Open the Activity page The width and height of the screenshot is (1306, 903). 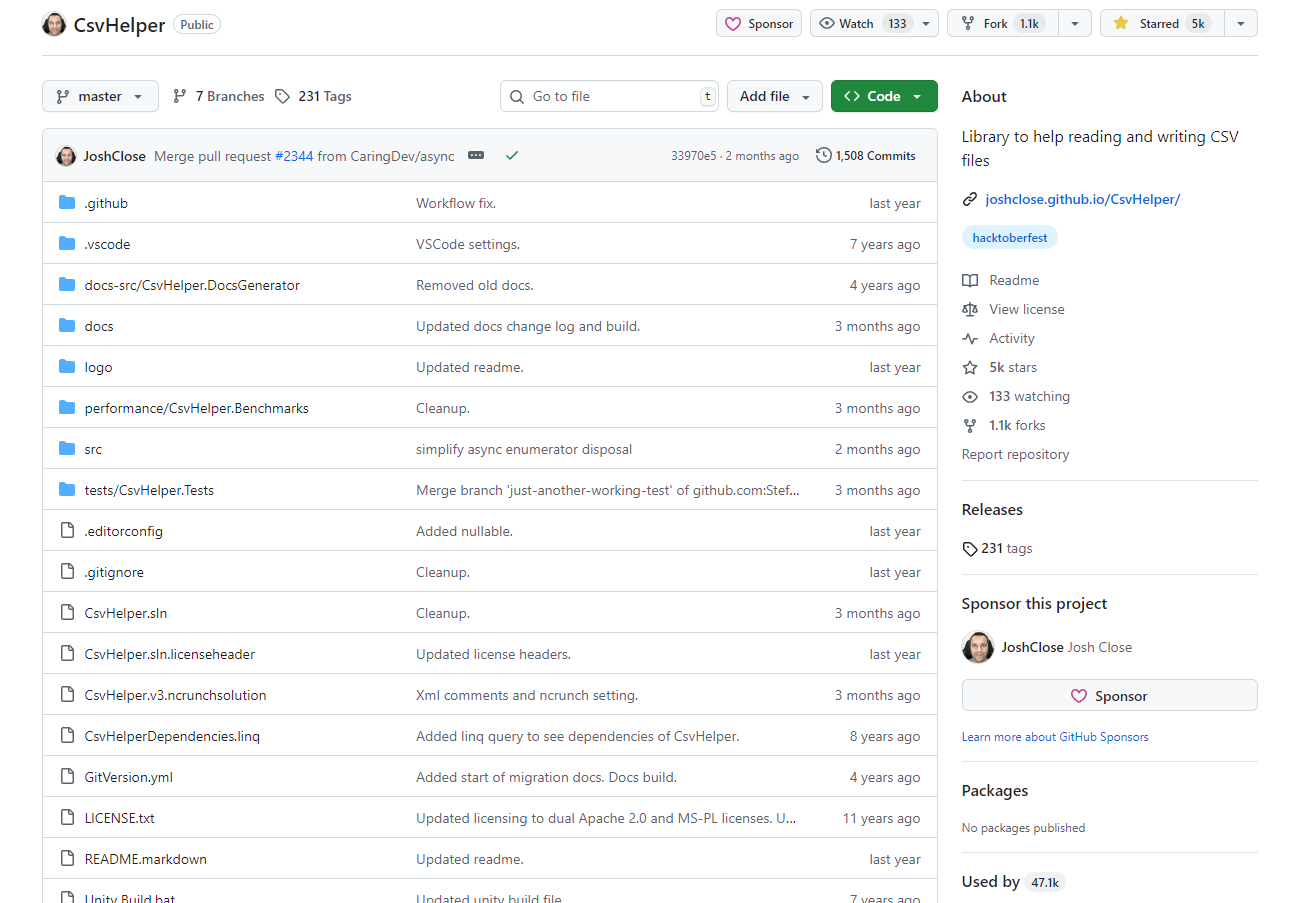[x=1011, y=338]
